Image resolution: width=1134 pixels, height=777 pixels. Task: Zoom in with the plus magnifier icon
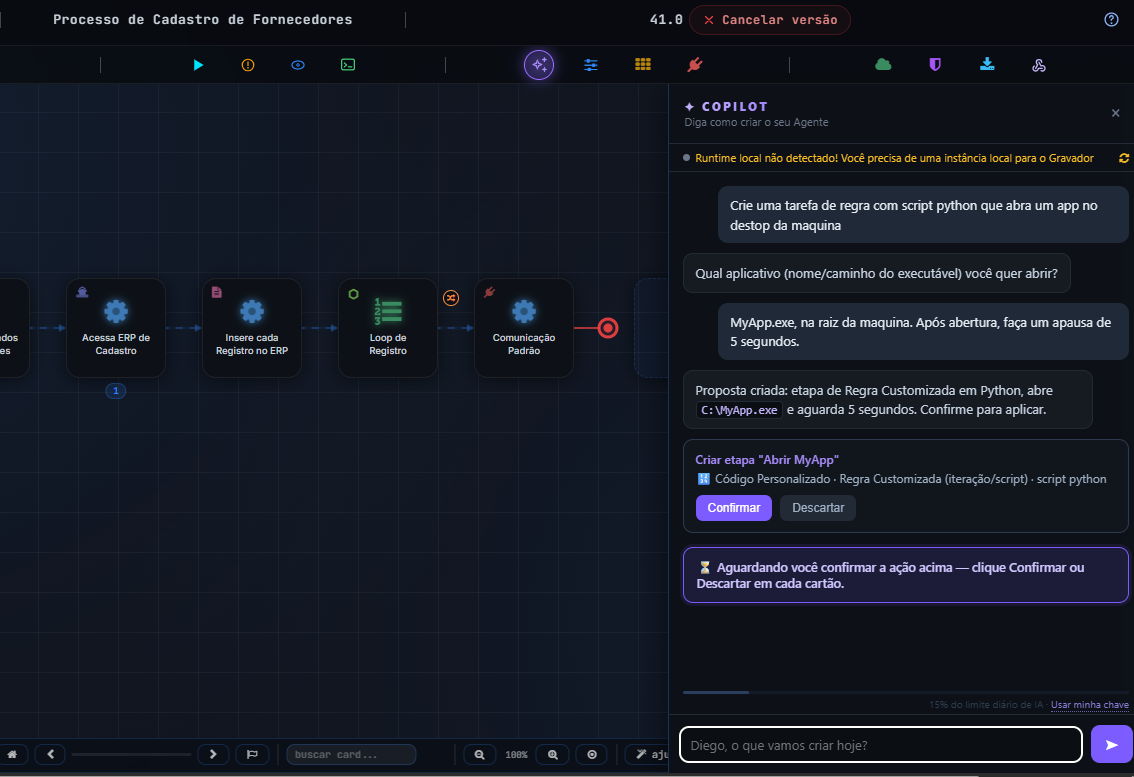[553, 754]
